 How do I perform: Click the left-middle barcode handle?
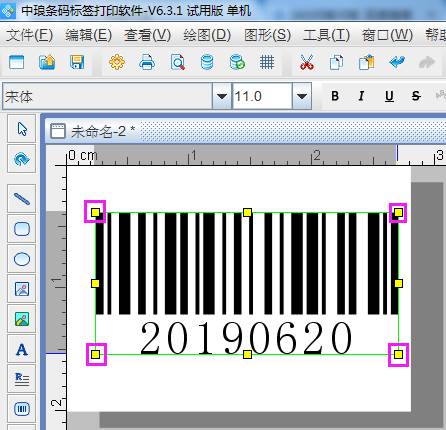click(95, 283)
